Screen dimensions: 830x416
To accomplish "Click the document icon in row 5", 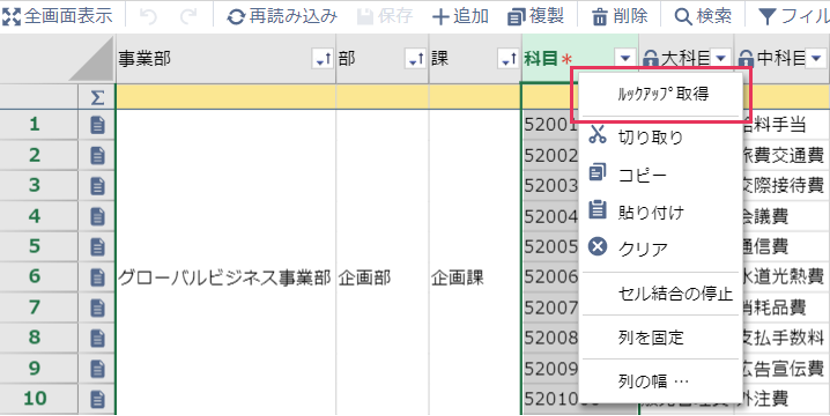I will click(97, 247).
